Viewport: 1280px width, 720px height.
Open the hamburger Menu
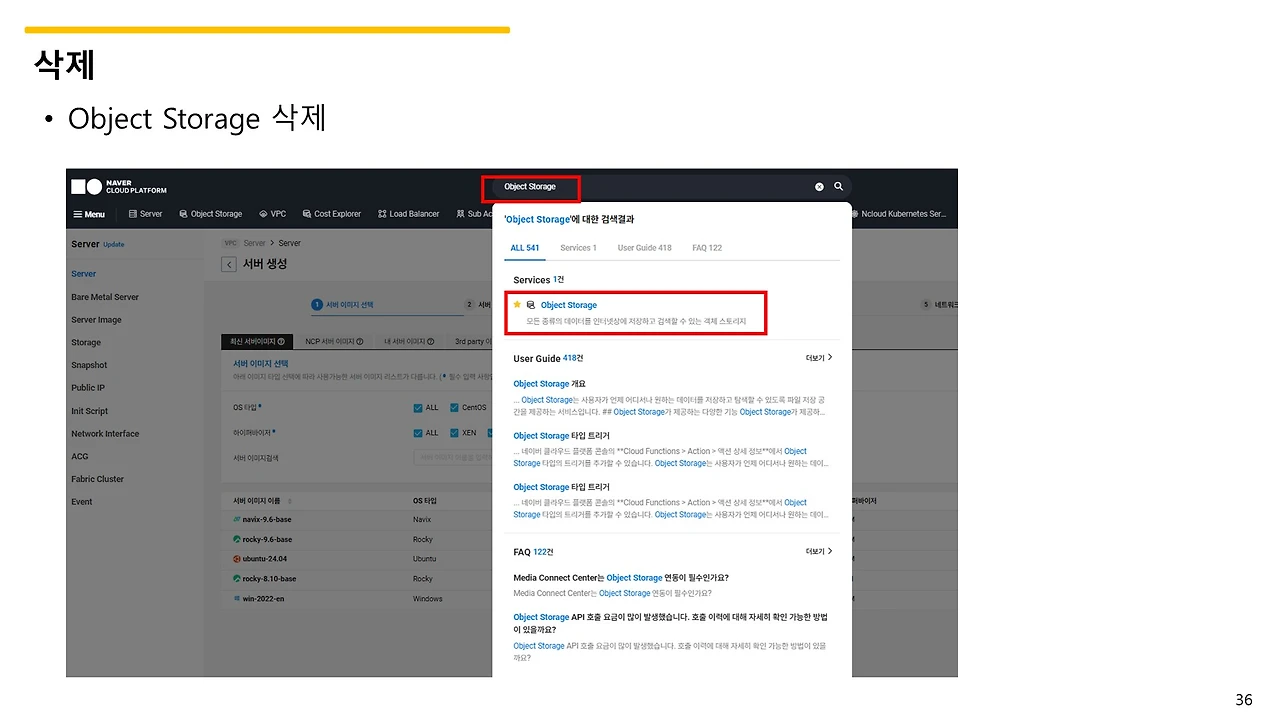89,214
